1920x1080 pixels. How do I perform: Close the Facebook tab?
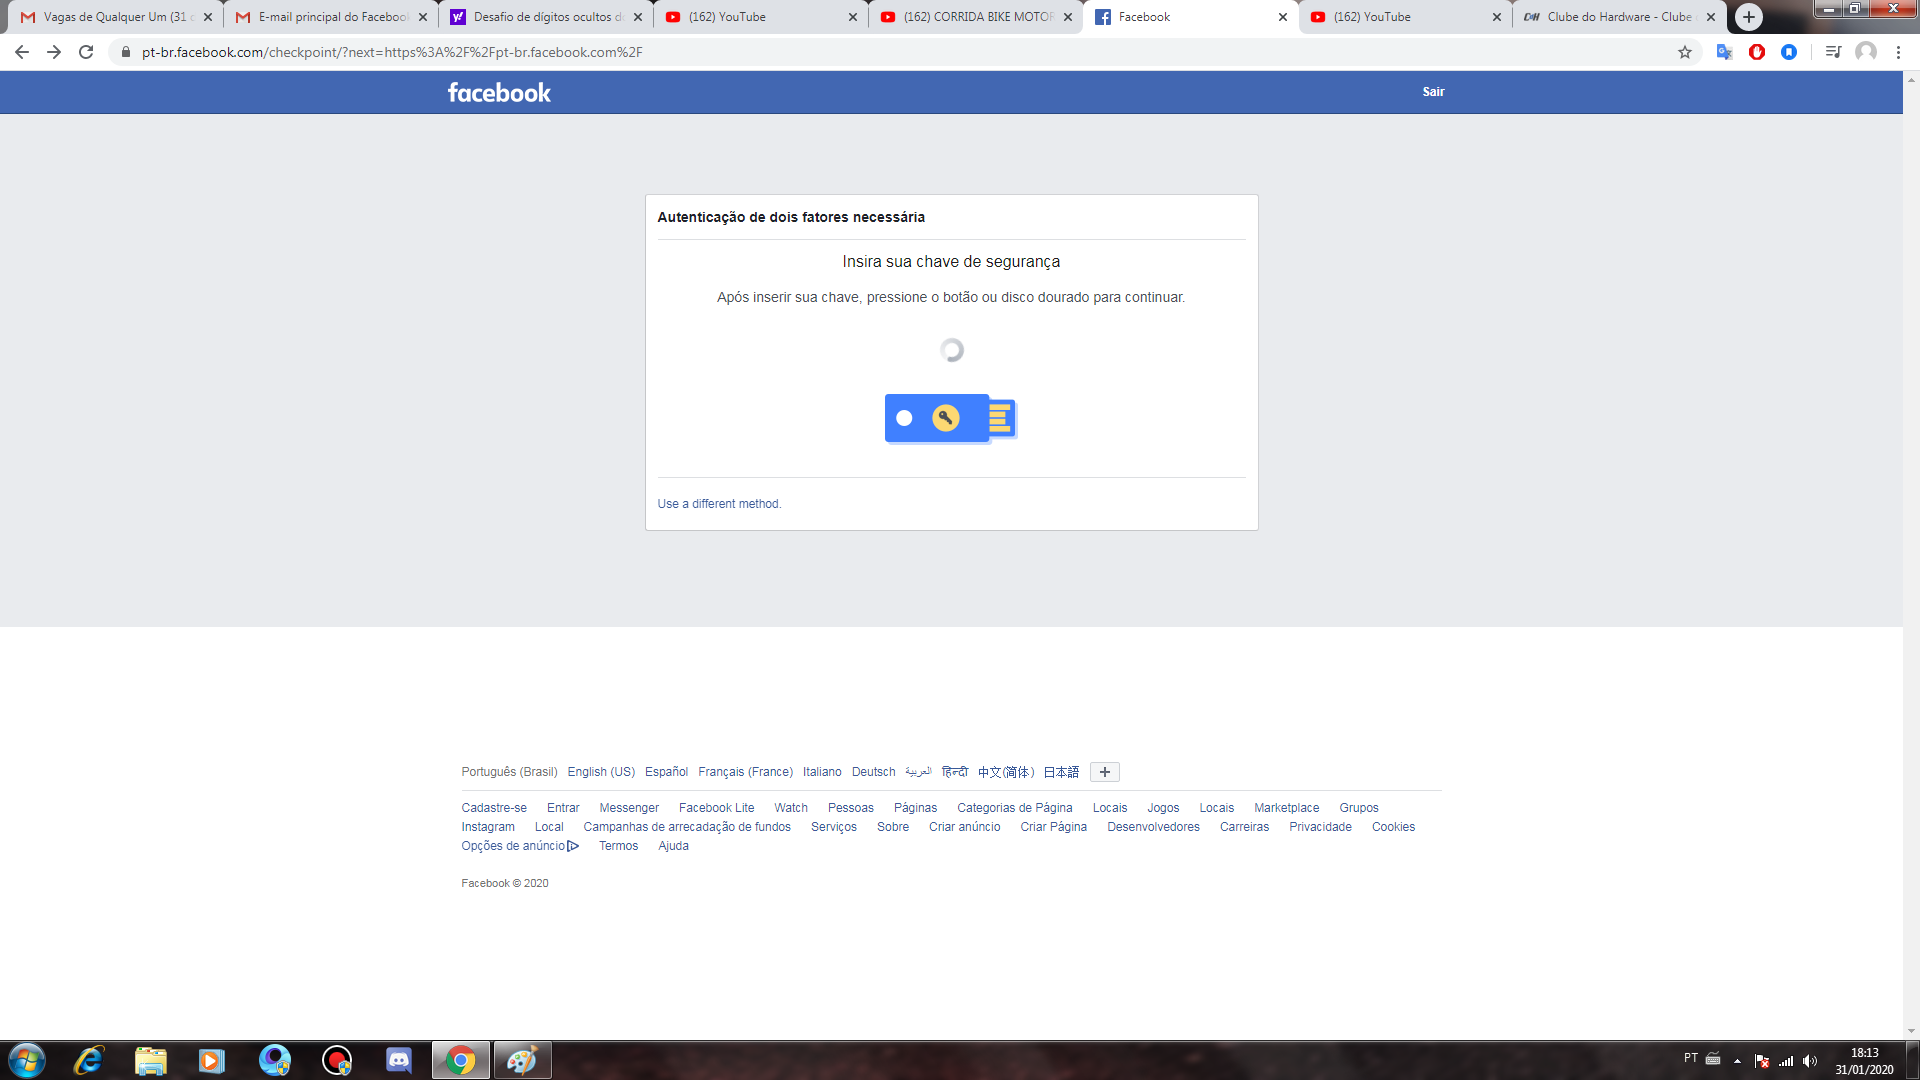pyautogui.click(x=1283, y=17)
